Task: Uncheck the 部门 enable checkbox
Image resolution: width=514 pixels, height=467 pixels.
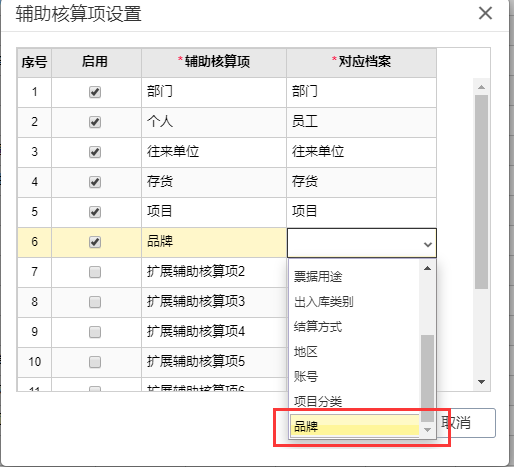Action: 95,92
